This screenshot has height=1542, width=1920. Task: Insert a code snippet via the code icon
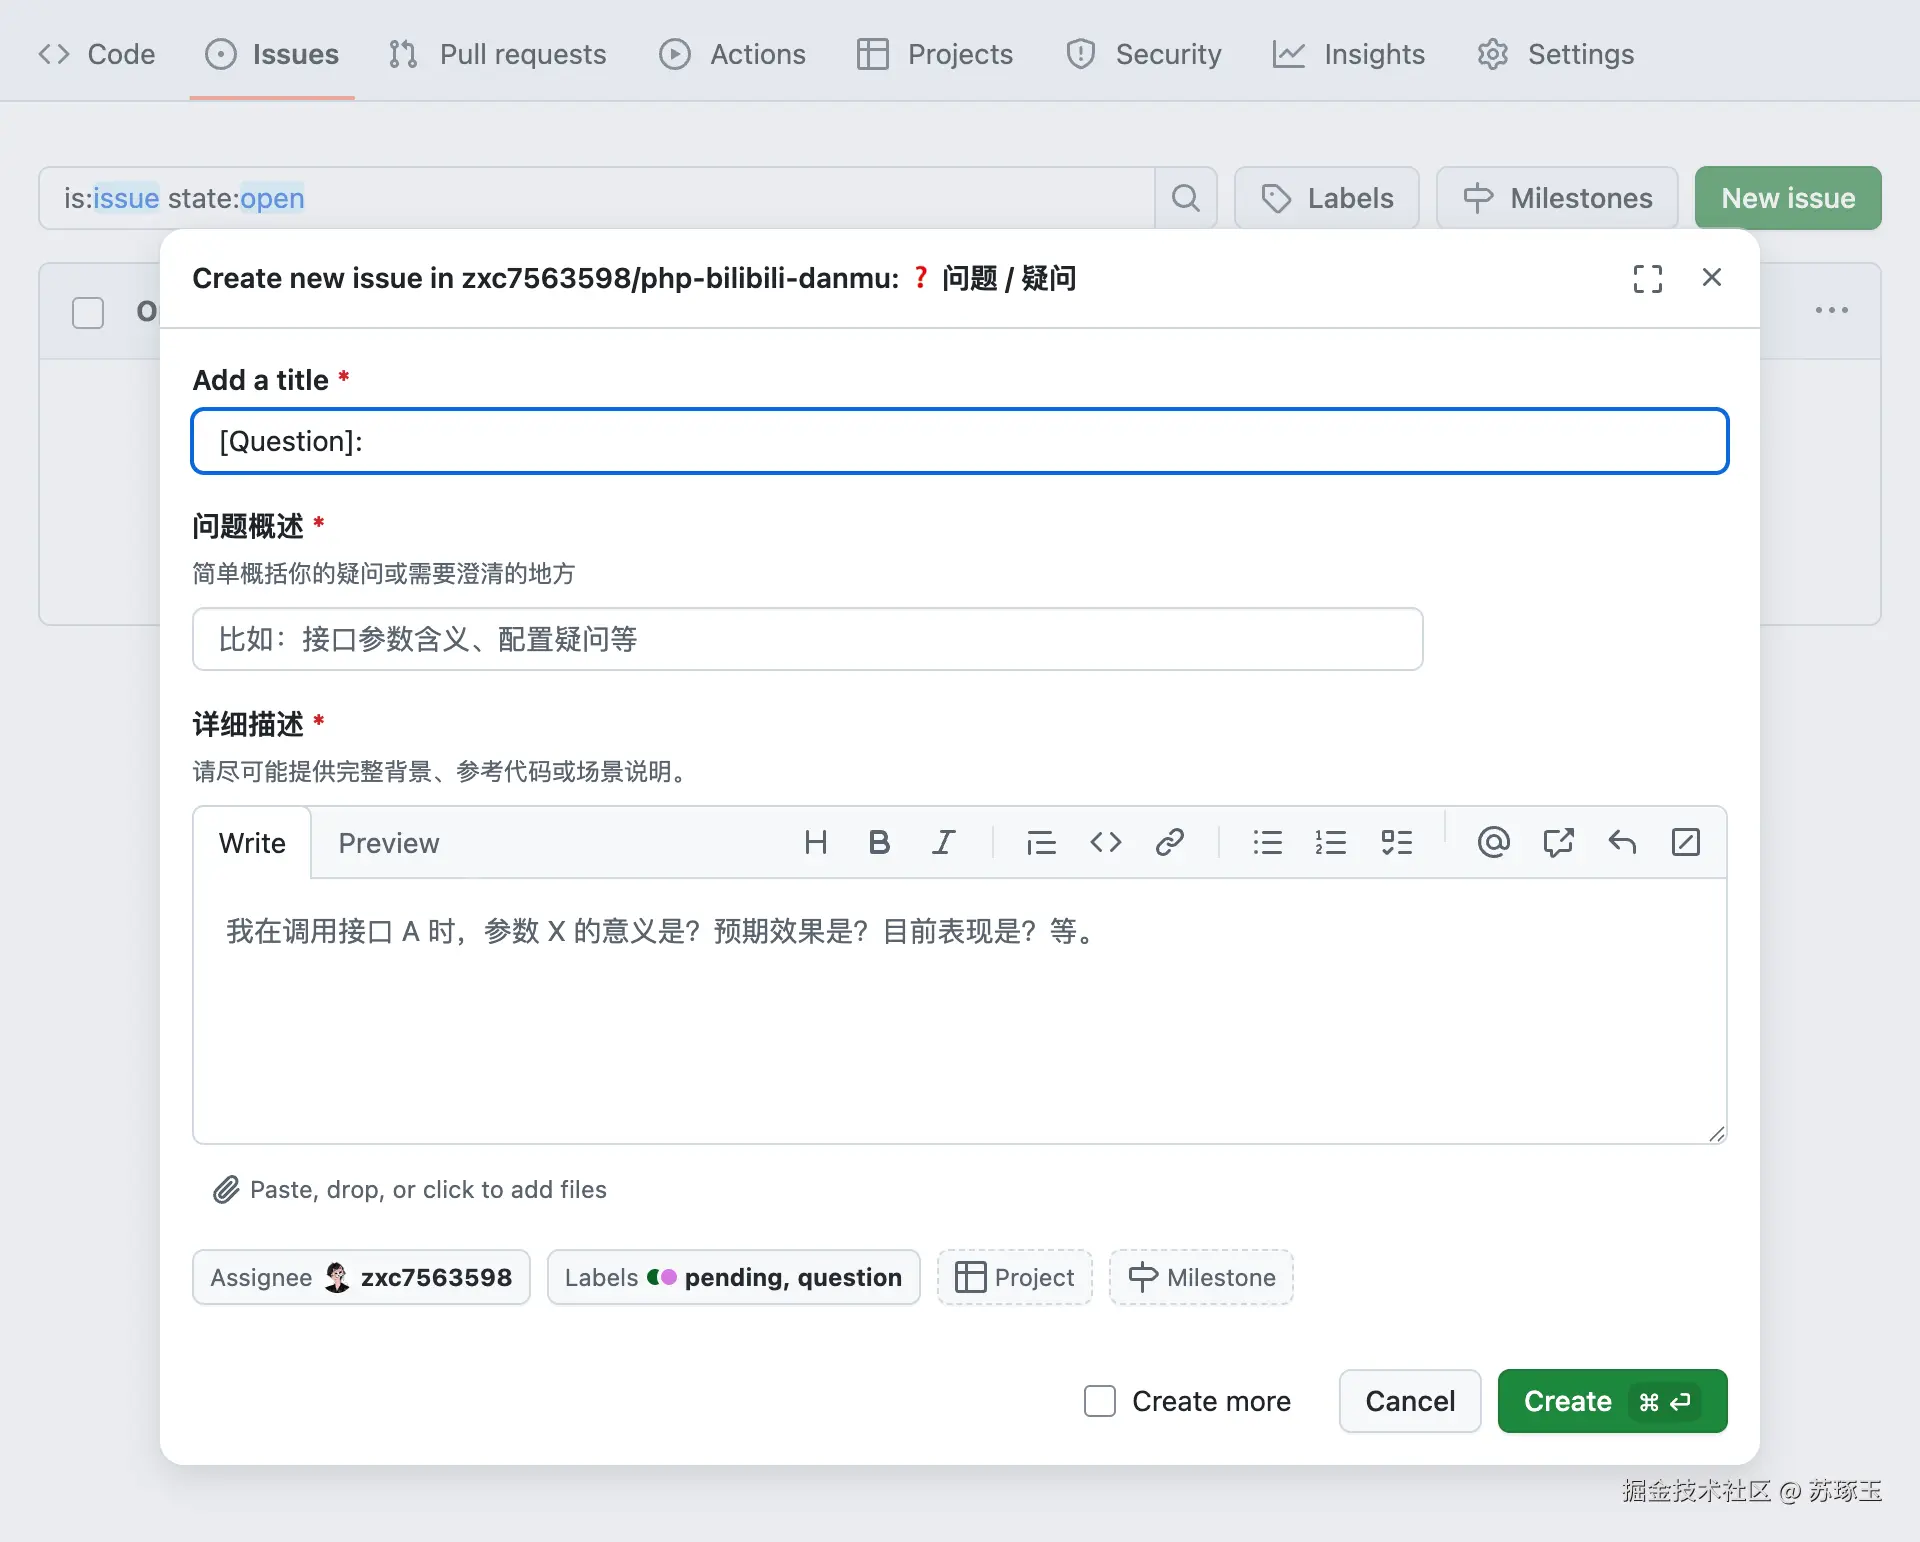pyautogui.click(x=1106, y=843)
